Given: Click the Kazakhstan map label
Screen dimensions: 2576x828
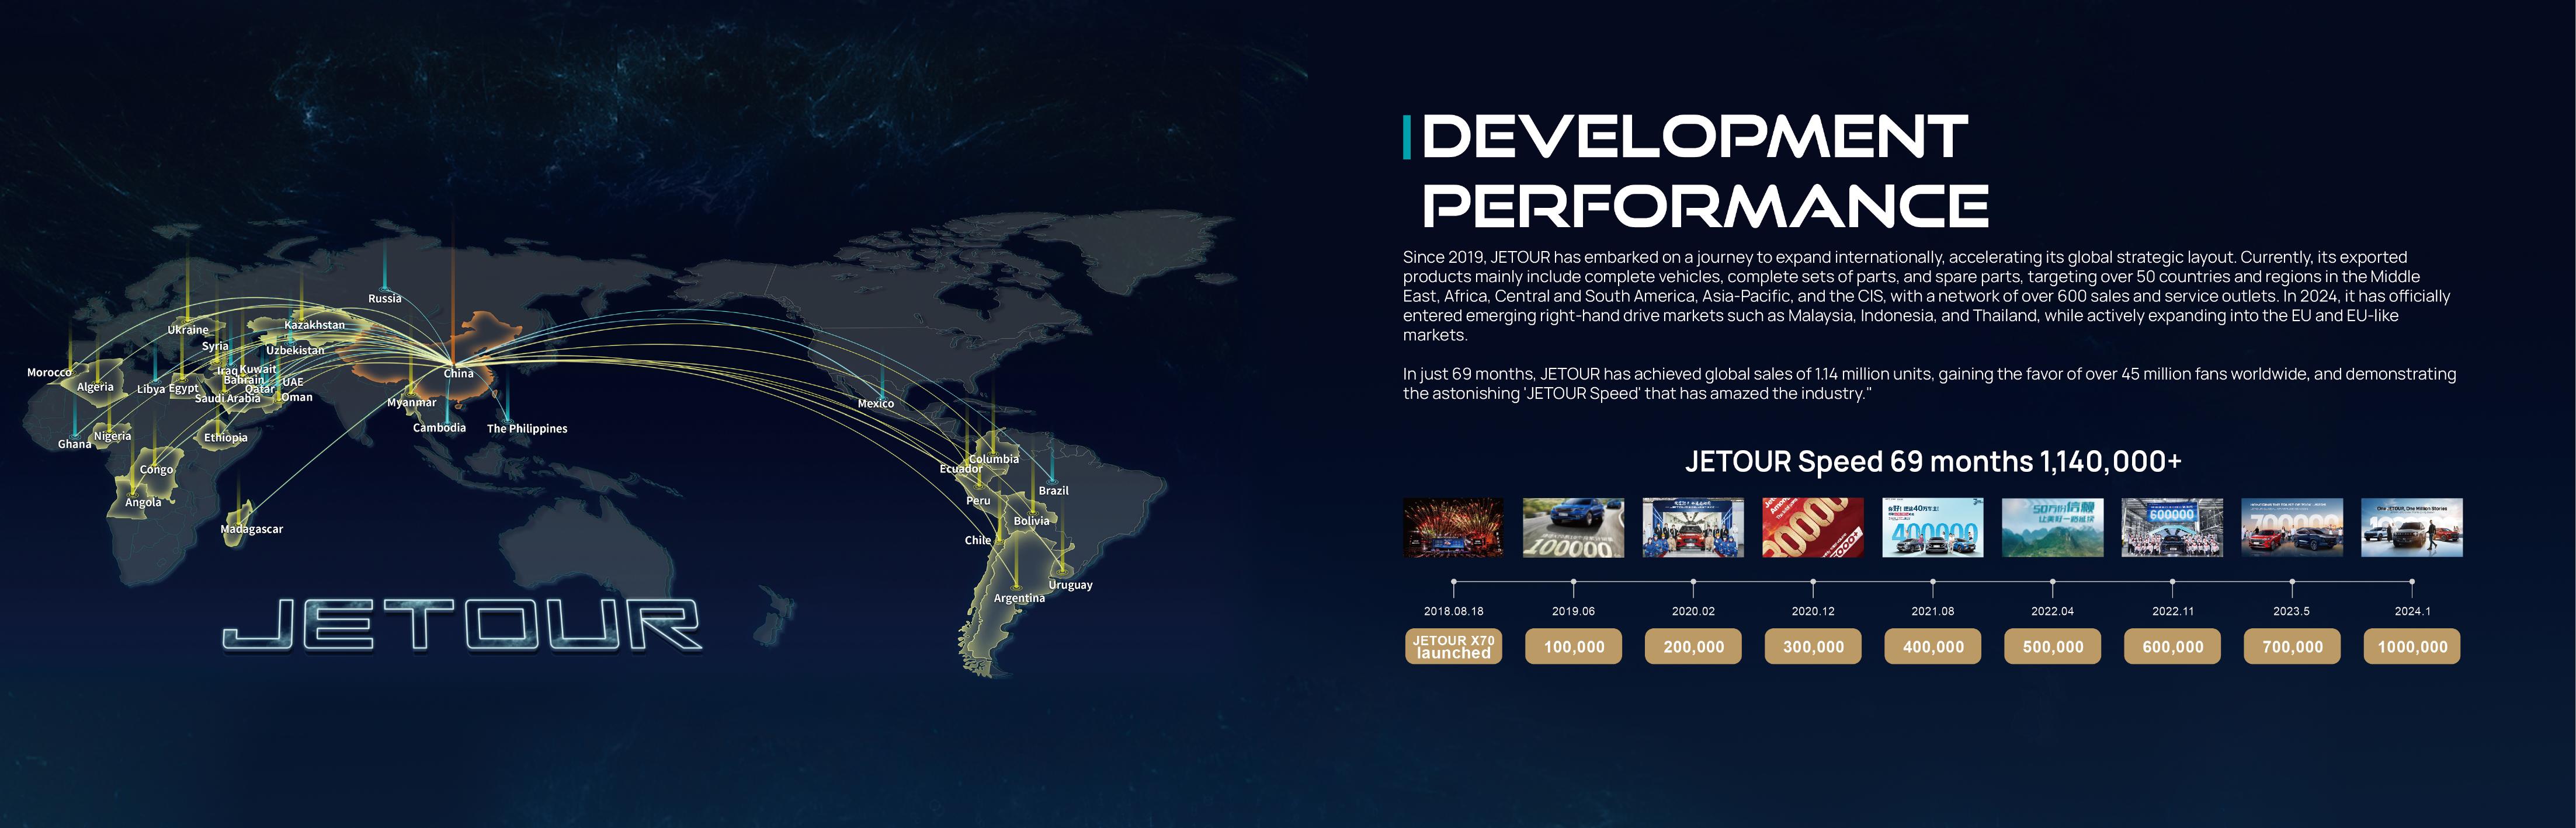Looking at the screenshot, I should (x=314, y=325).
